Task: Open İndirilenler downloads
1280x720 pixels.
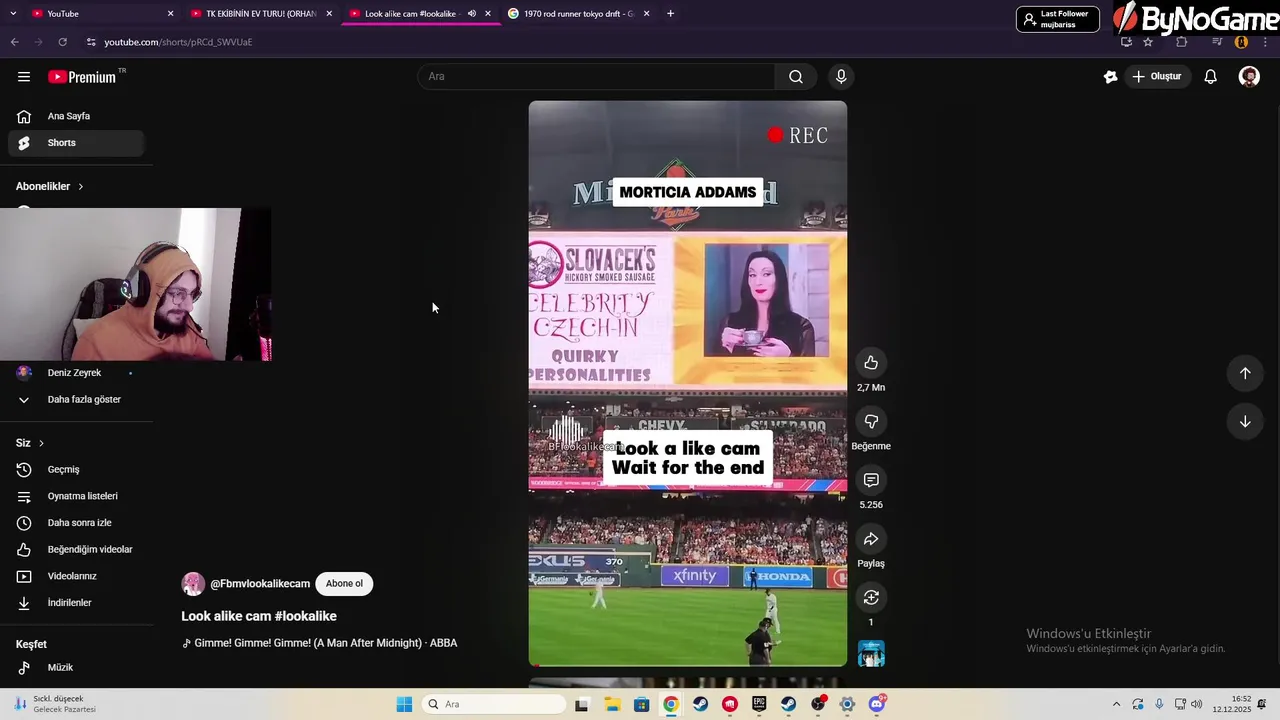Action: coord(78,603)
